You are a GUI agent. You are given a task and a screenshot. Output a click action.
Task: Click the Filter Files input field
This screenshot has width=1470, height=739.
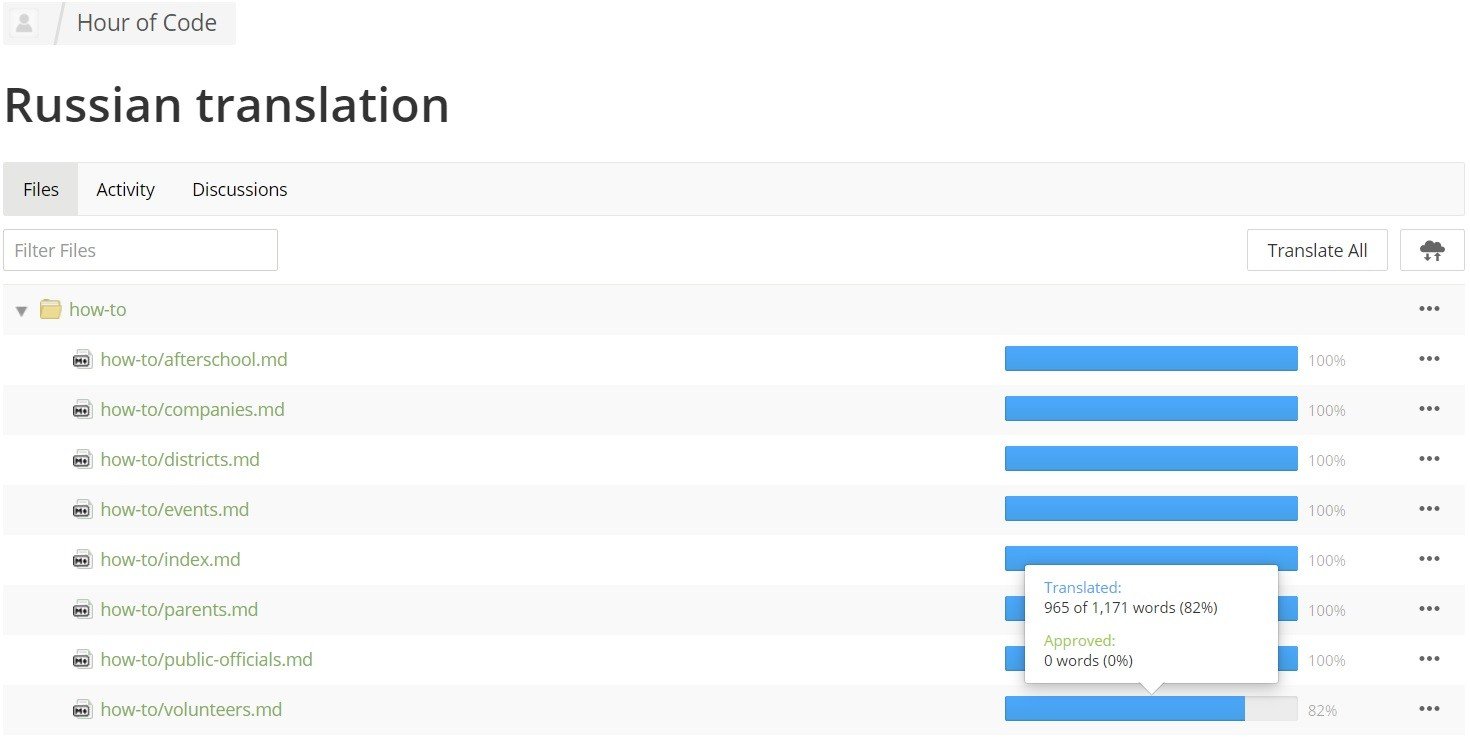pyautogui.click(x=140, y=250)
